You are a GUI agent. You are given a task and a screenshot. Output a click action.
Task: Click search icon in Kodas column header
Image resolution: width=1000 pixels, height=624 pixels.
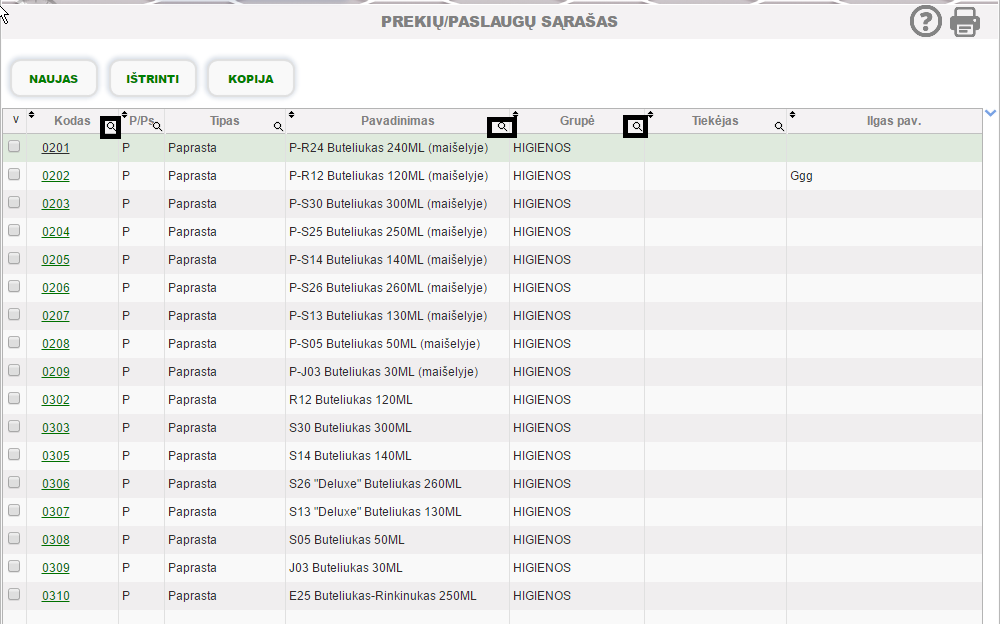(111, 127)
